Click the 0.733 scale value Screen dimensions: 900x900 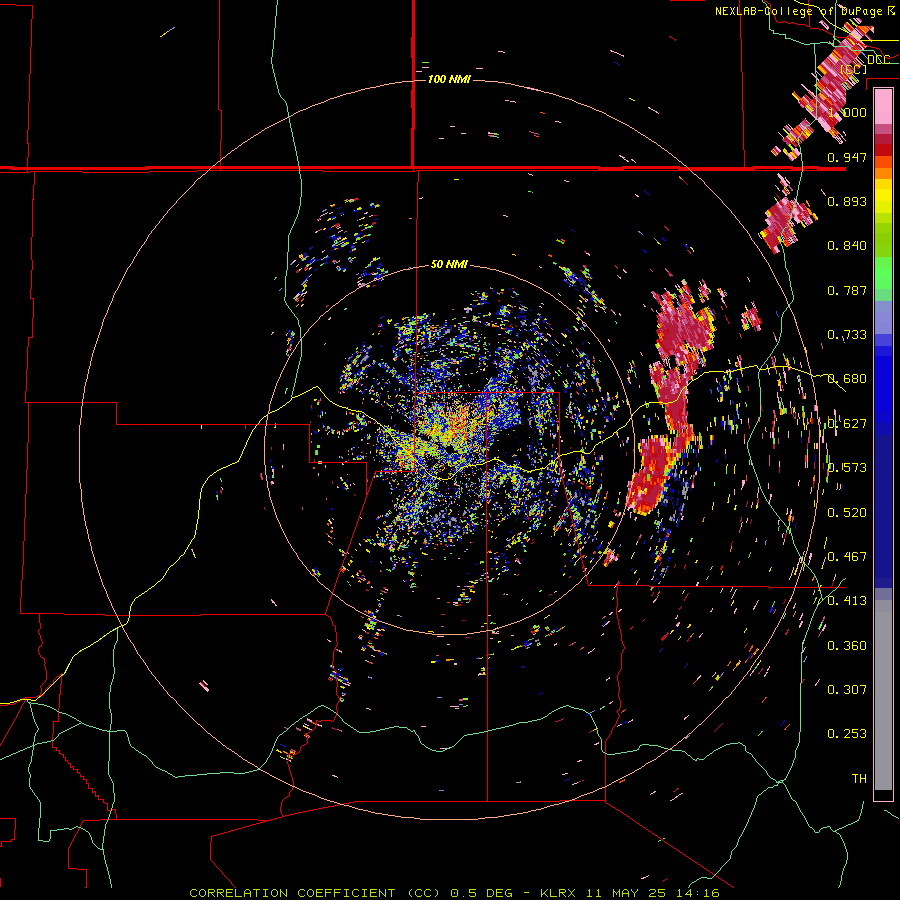point(847,335)
